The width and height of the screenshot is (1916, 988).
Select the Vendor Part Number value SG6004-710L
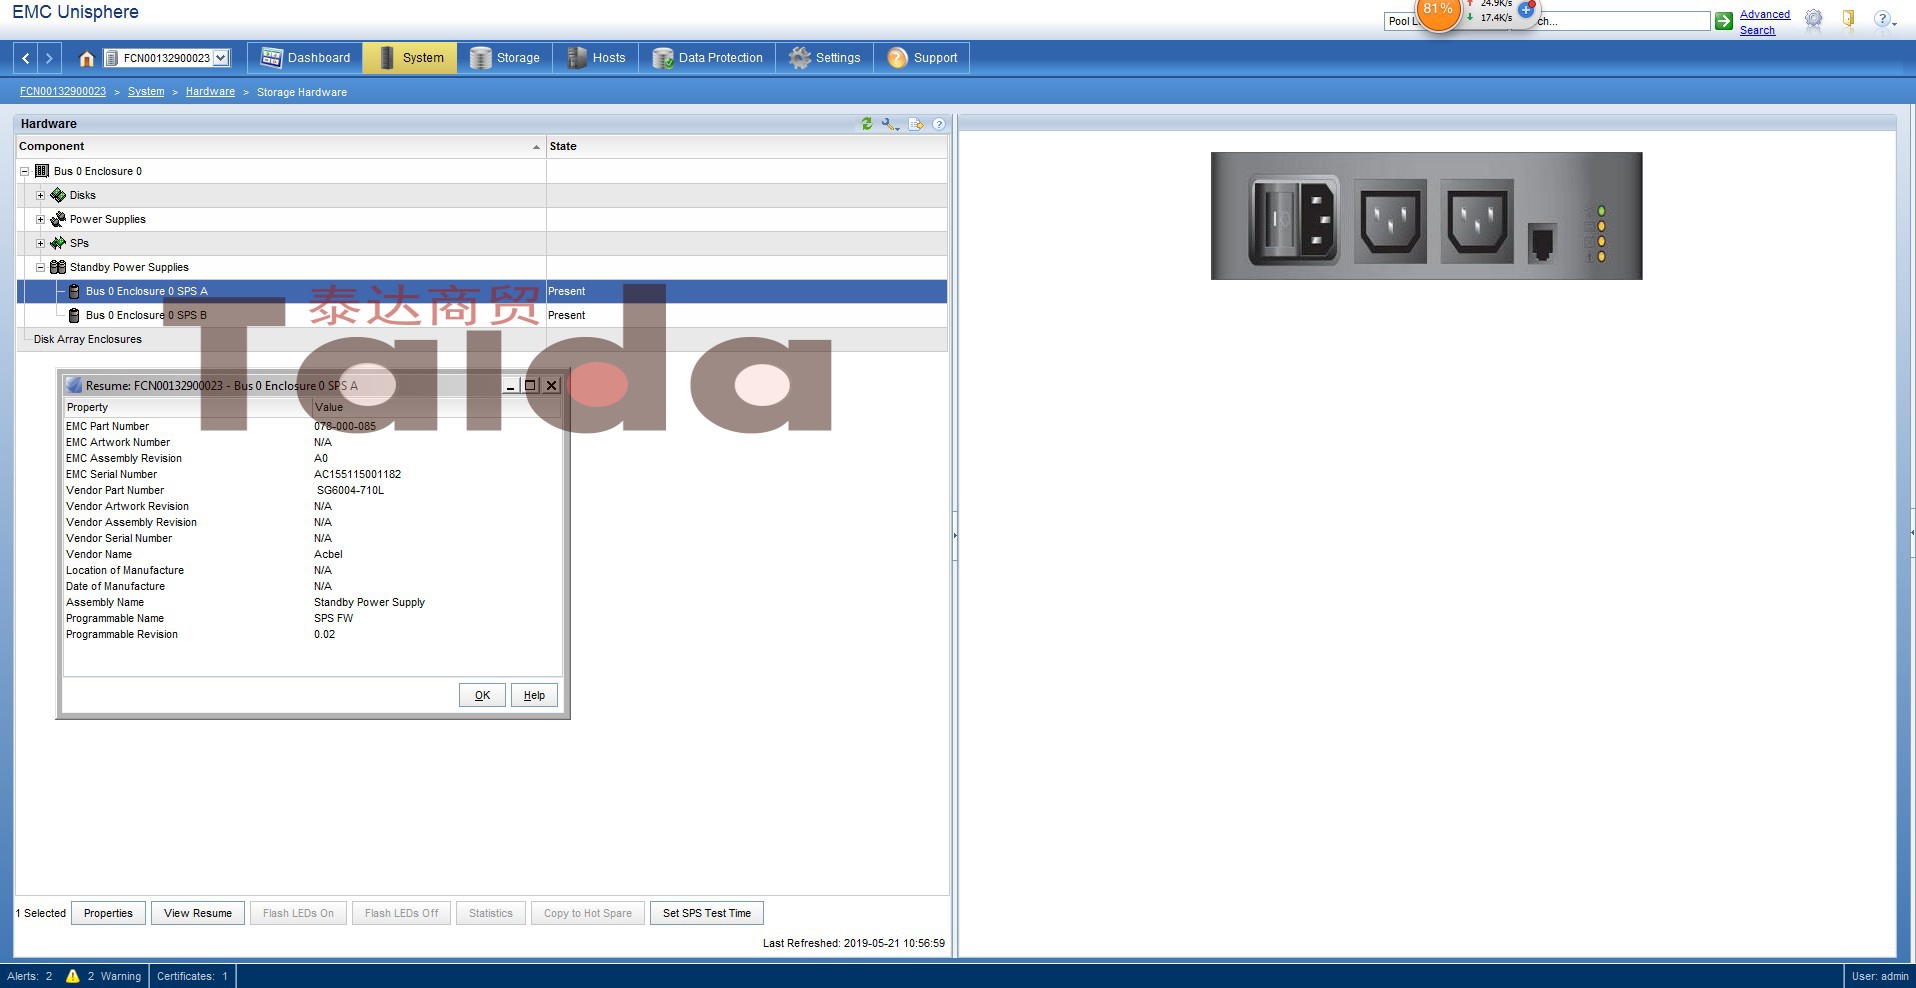point(350,491)
